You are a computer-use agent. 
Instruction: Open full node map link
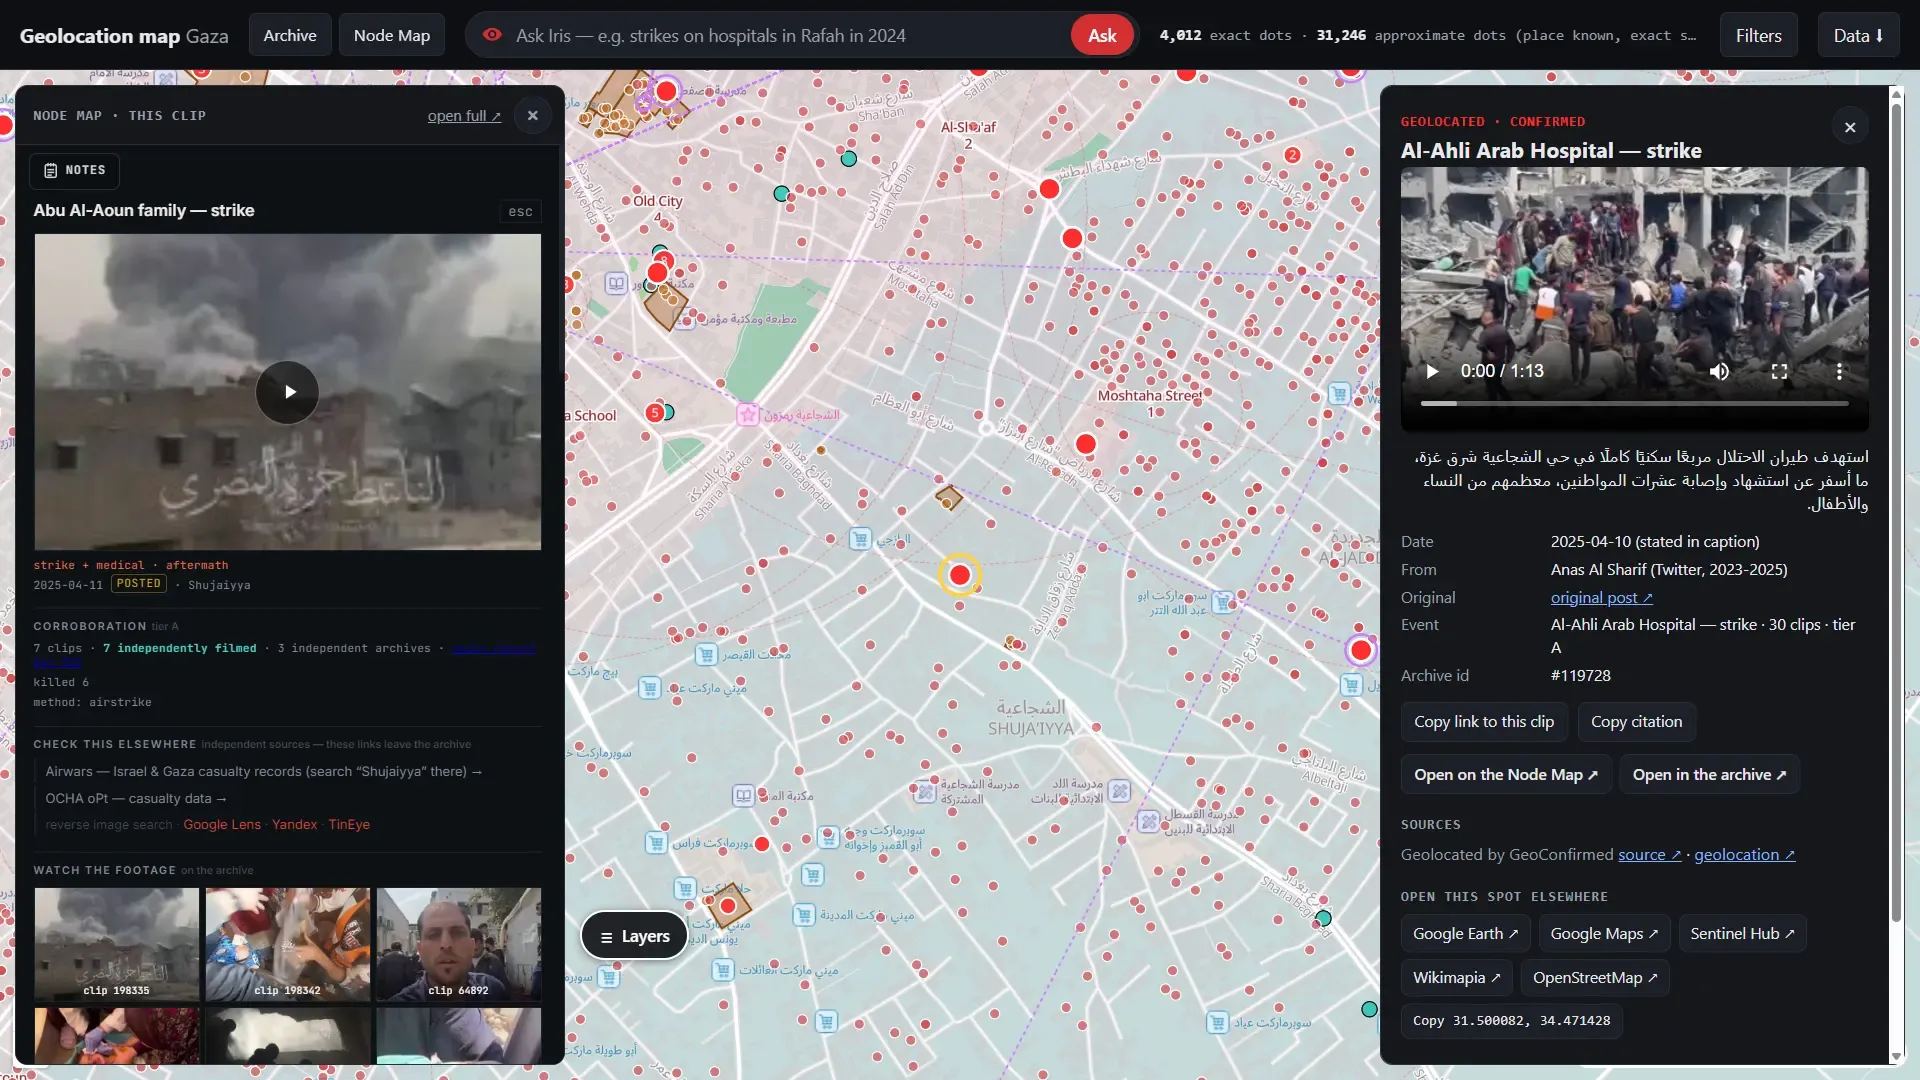(464, 116)
